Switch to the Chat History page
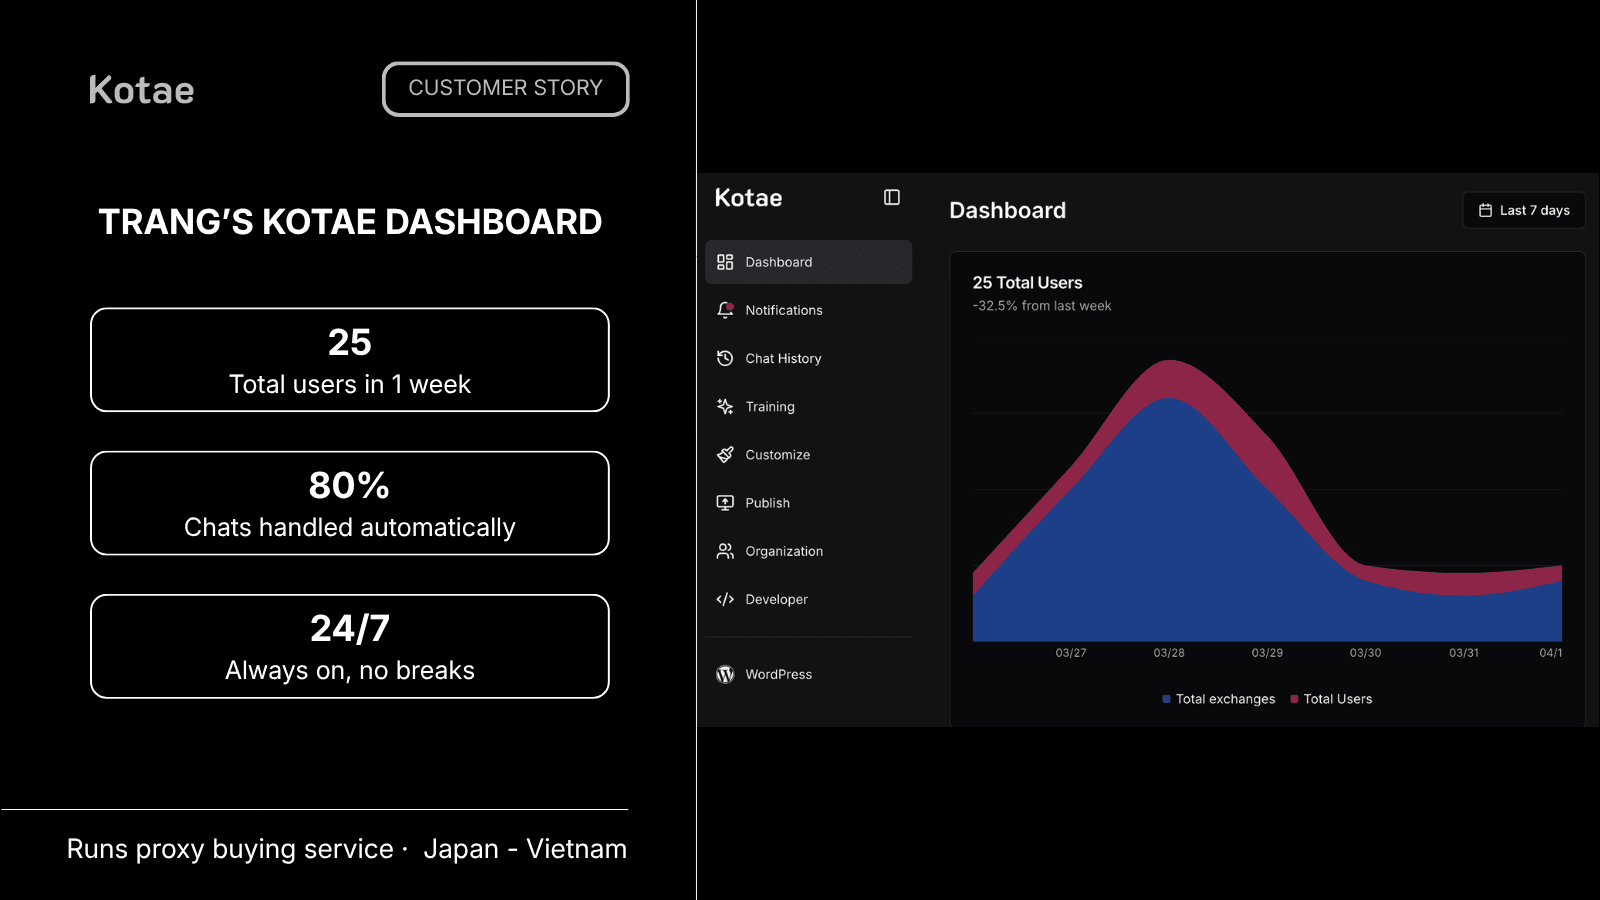1600x900 pixels. (x=783, y=358)
